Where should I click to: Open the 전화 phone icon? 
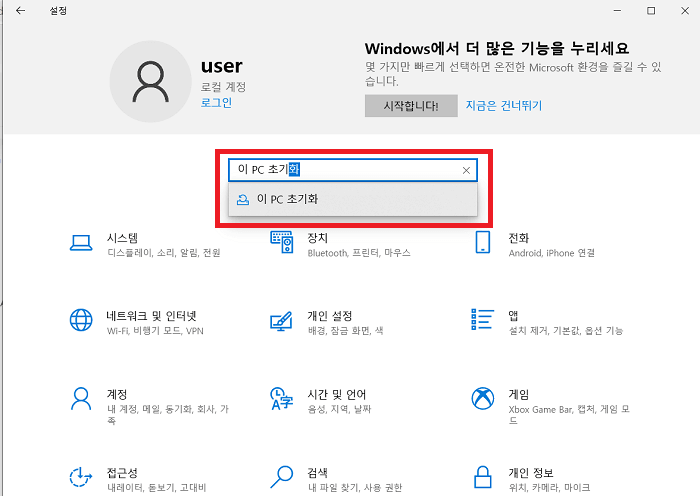483,242
